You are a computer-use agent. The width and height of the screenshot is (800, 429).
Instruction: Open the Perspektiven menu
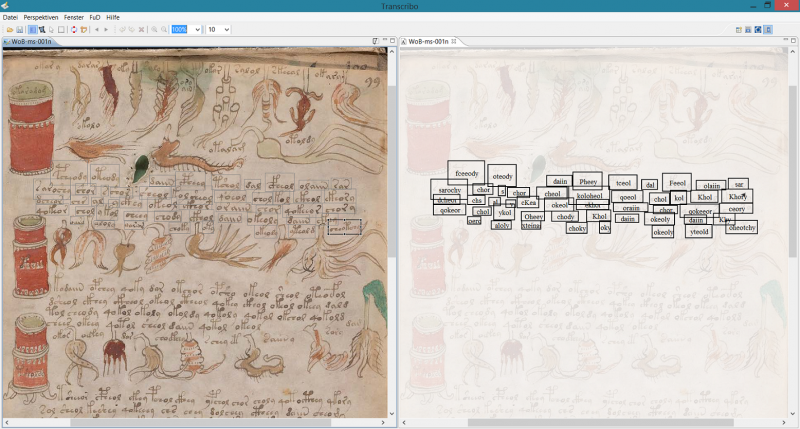pyautogui.click(x=41, y=17)
